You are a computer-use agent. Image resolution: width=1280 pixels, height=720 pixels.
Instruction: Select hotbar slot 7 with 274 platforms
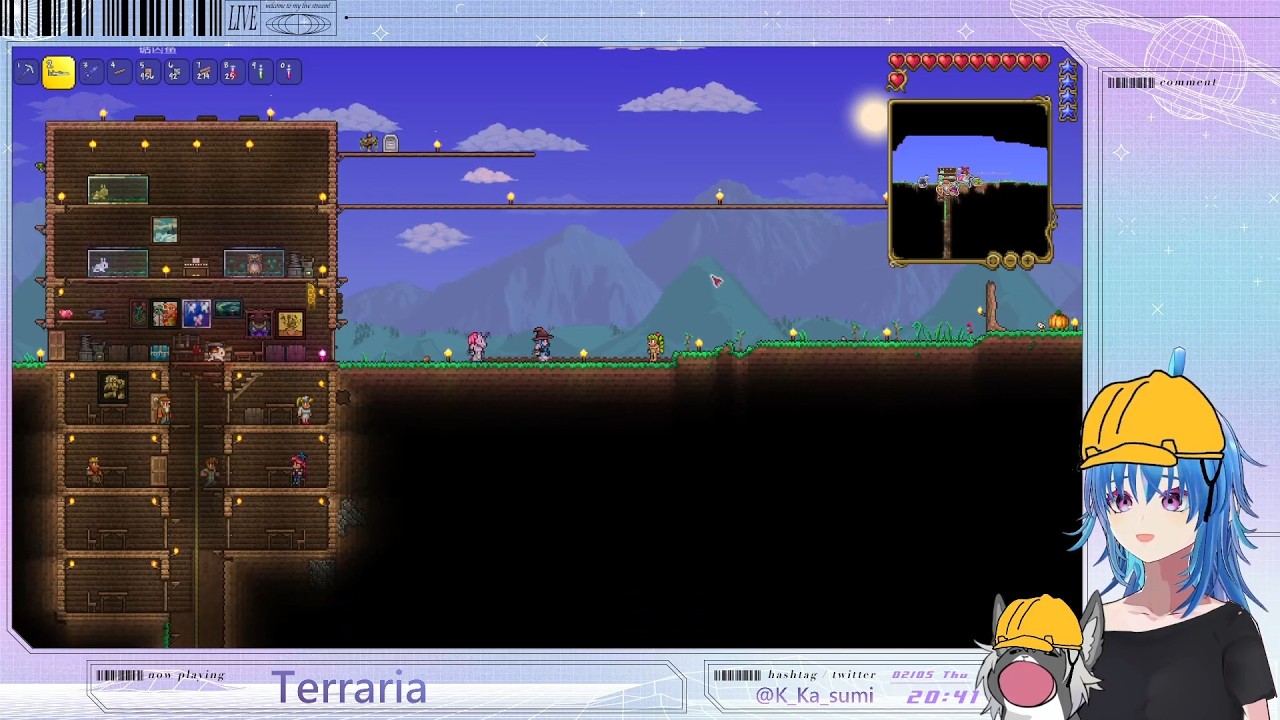pyautogui.click(x=203, y=72)
